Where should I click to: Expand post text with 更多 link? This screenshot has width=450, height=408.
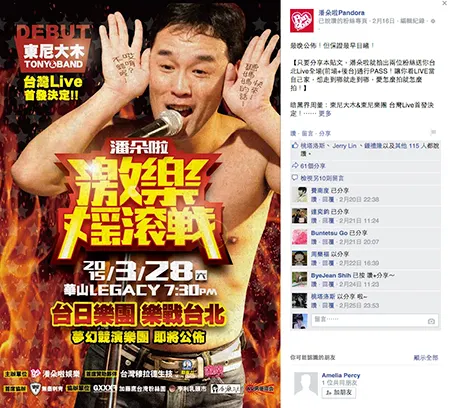(x=325, y=114)
